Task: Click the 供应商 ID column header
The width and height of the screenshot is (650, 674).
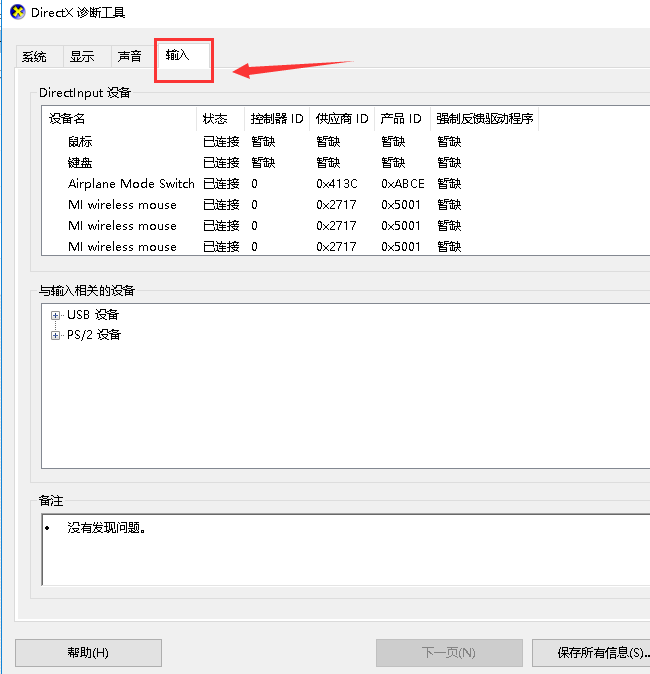Action: point(342,119)
